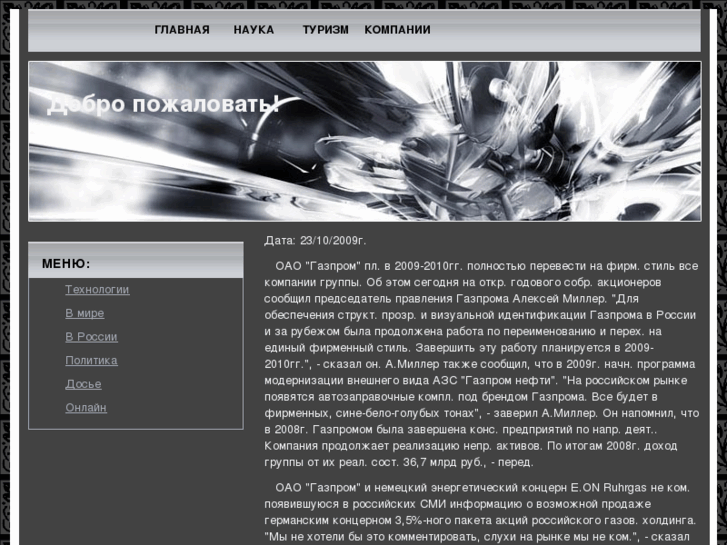Screen dimensions: 727x545
Task: Click the В мире link
Action: 85,313
